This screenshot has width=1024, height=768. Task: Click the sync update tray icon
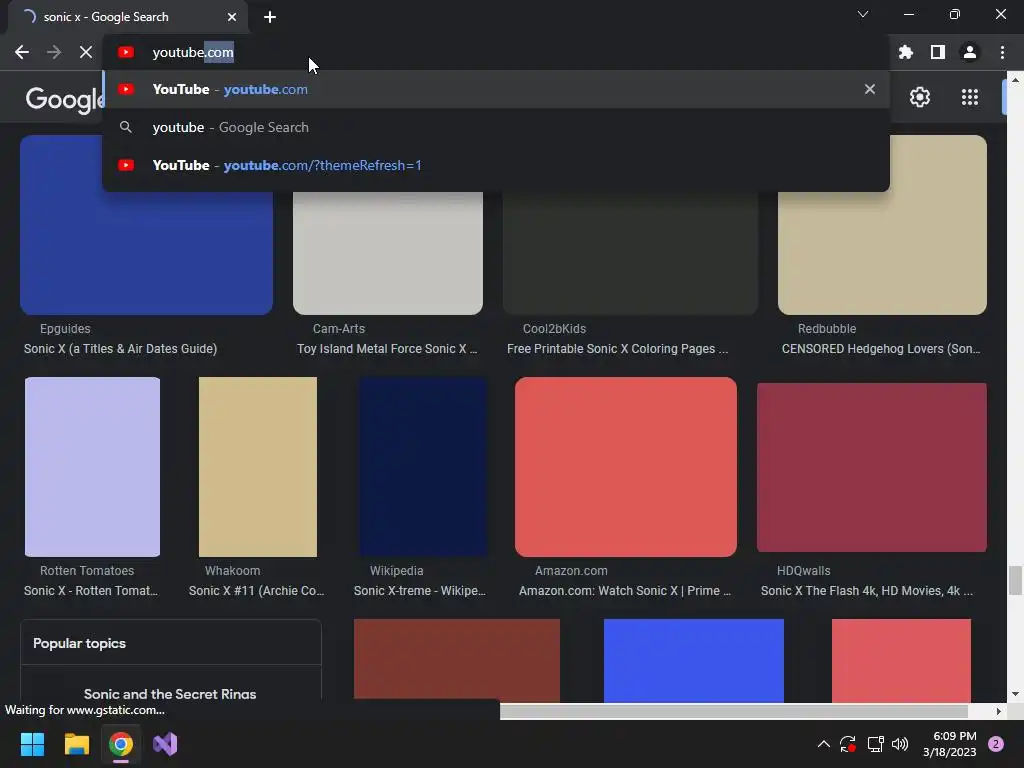[848, 744]
